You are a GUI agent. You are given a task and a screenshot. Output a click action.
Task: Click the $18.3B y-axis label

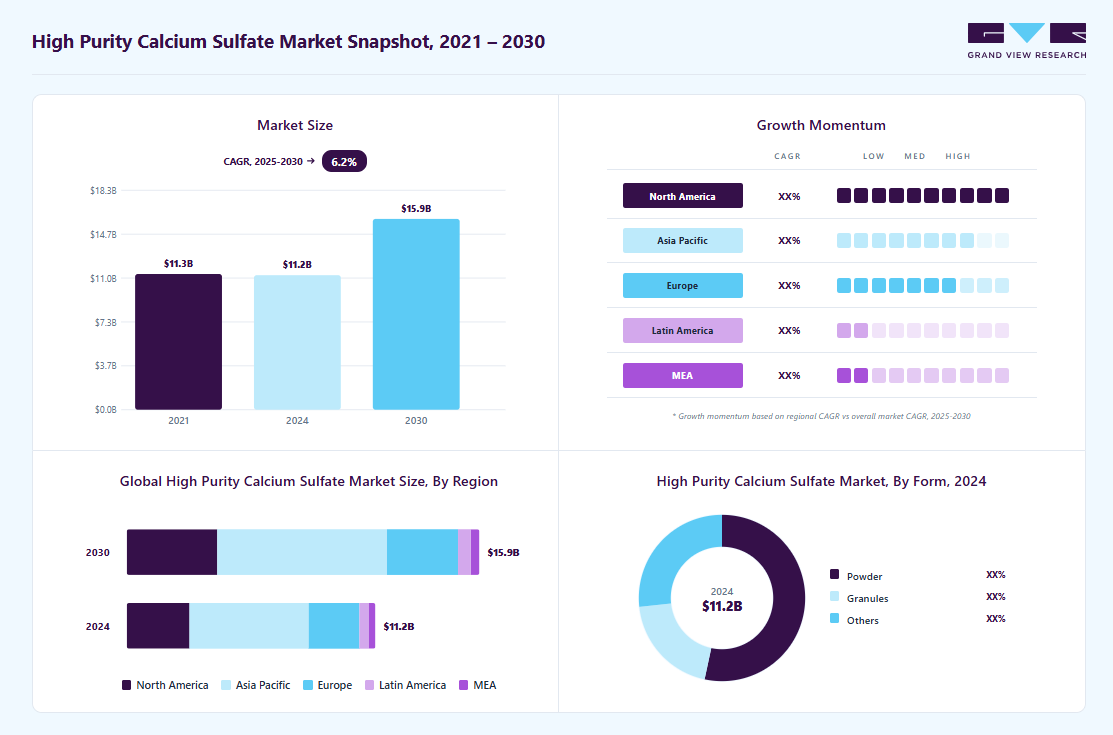click(103, 191)
